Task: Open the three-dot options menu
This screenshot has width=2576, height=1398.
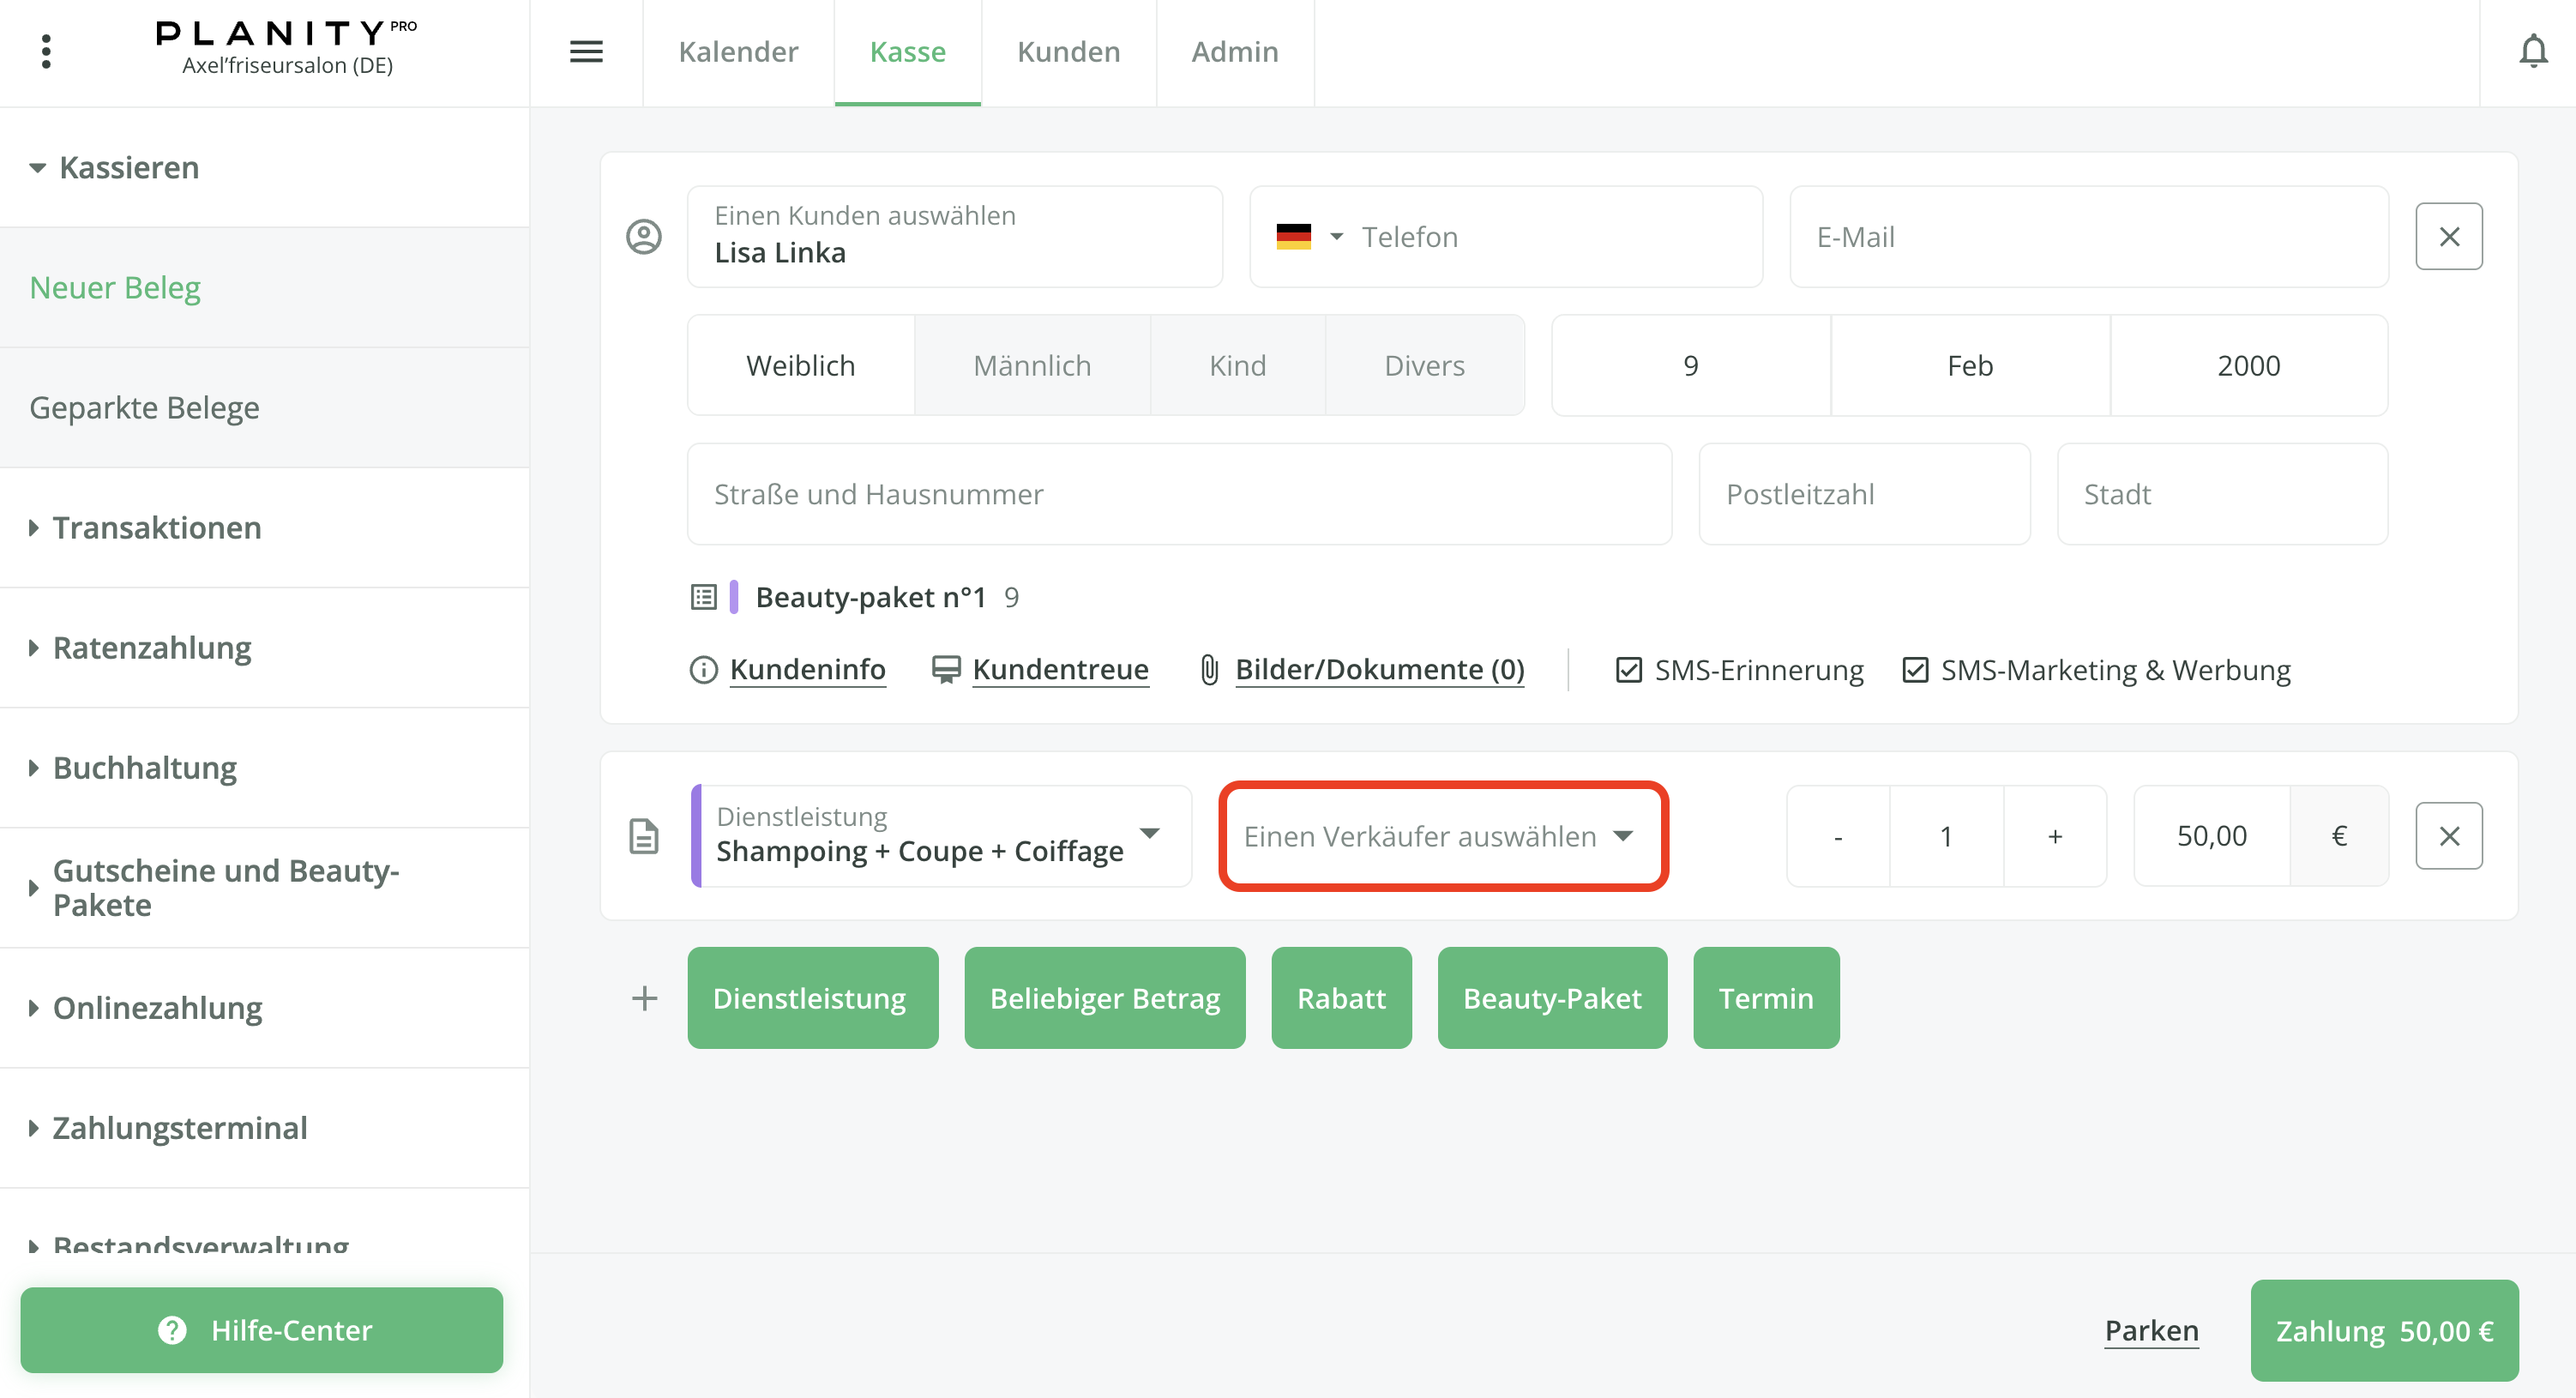Action: 46,51
